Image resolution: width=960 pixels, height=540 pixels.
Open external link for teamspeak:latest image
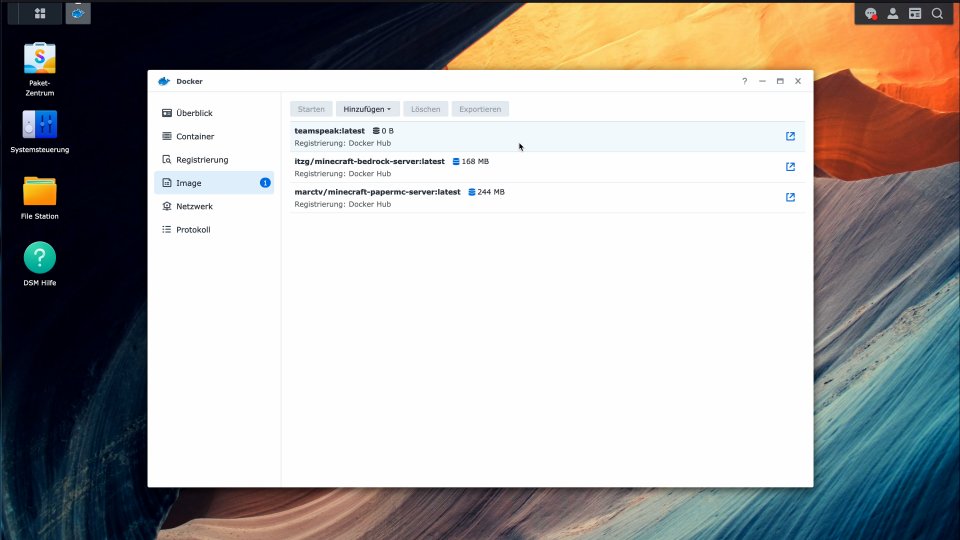click(790, 136)
